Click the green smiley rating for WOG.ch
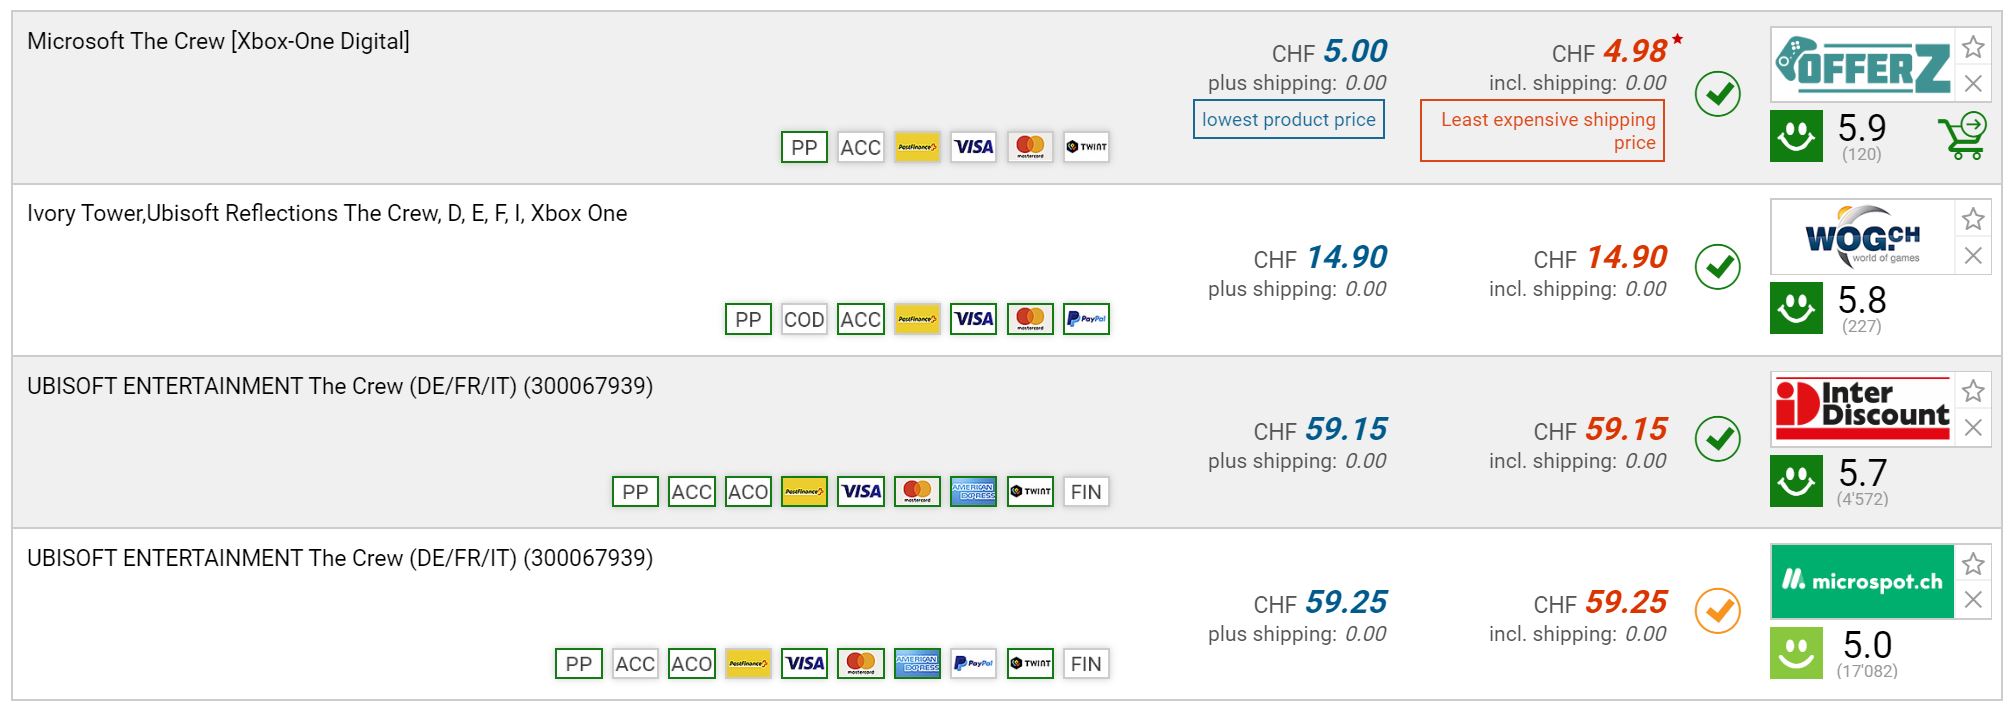 point(1796,307)
